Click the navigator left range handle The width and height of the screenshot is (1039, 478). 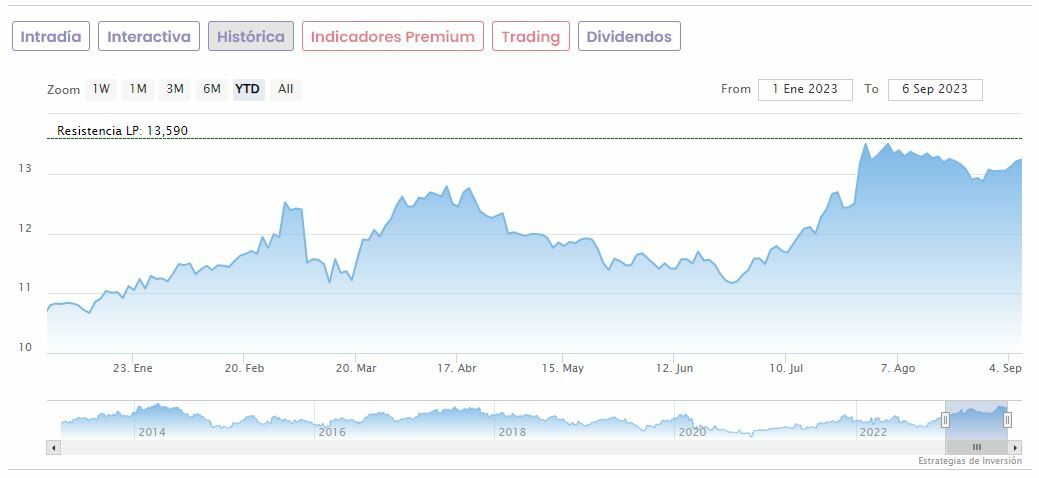pos(945,420)
